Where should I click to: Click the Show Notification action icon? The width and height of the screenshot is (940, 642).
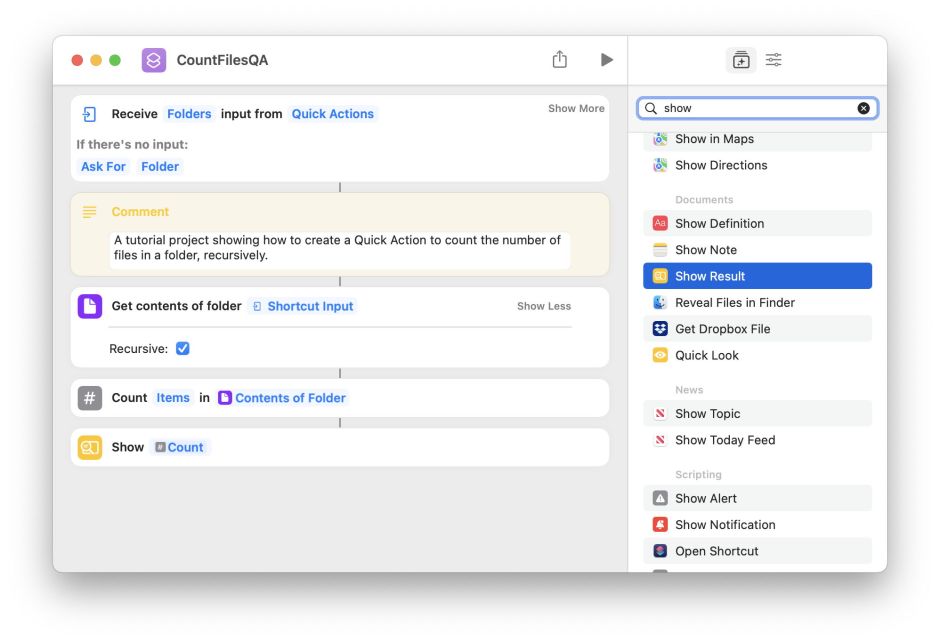[661, 524]
